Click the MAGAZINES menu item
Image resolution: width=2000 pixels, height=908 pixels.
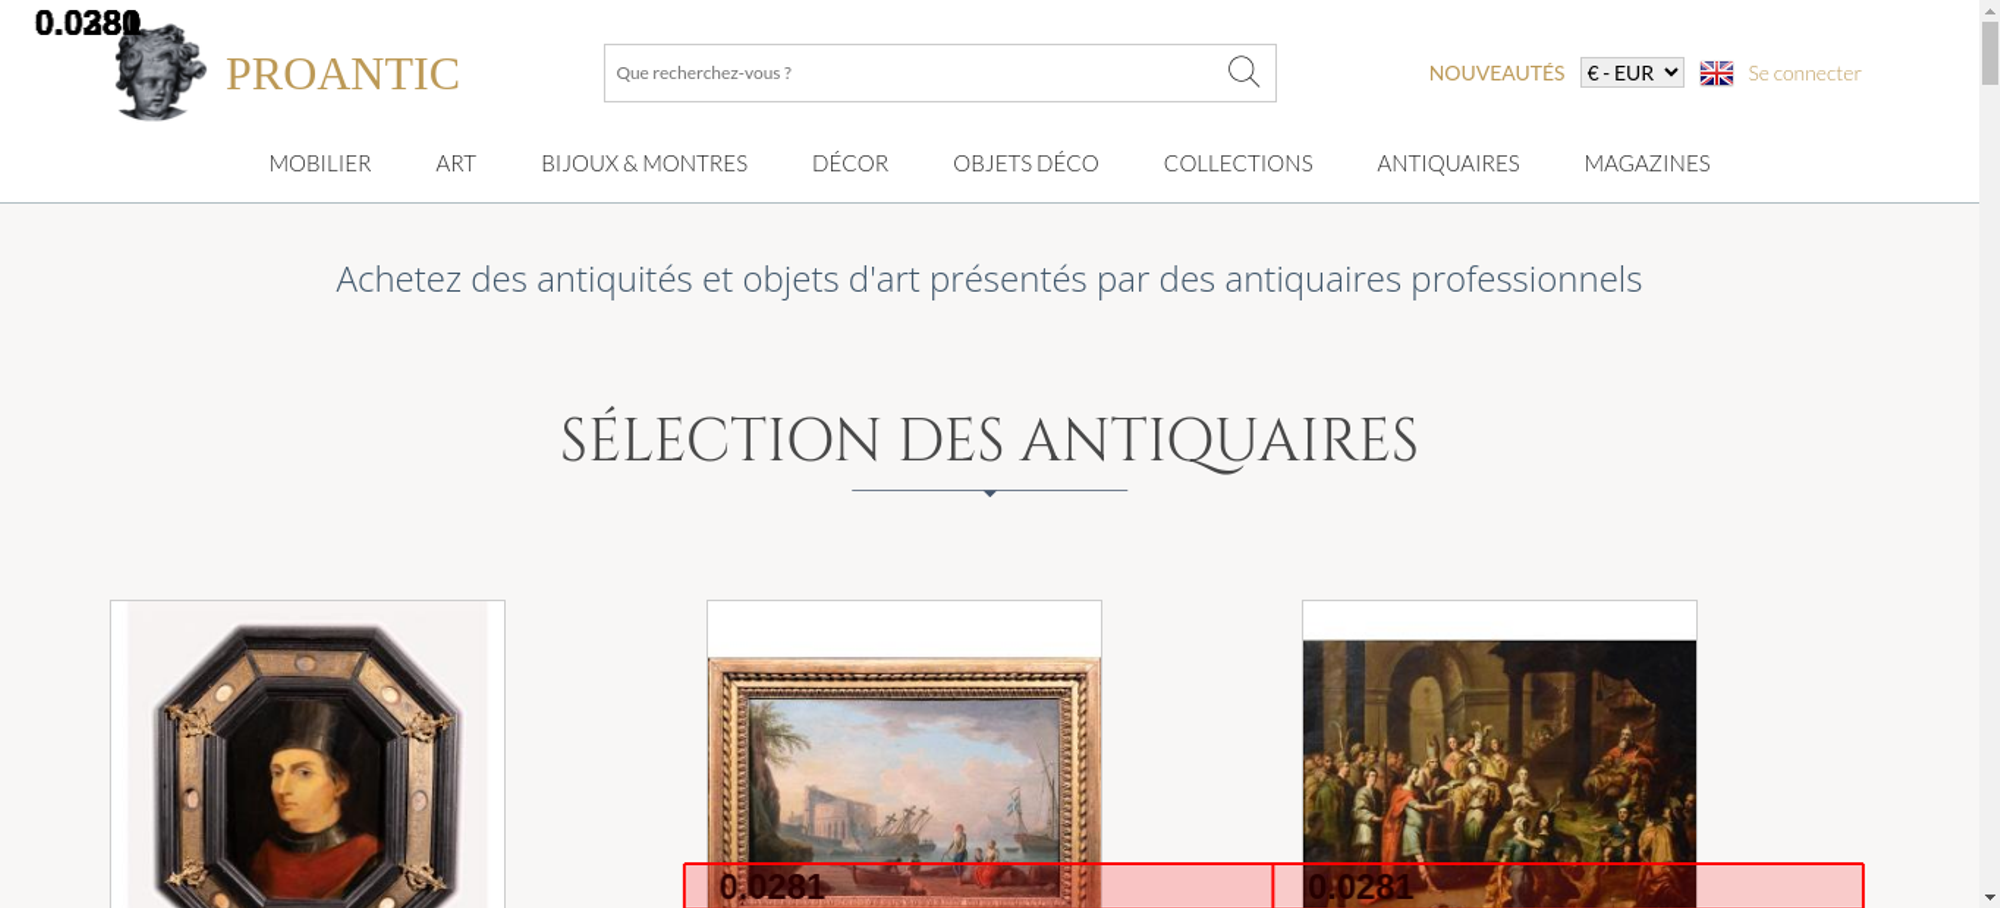(1647, 163)
